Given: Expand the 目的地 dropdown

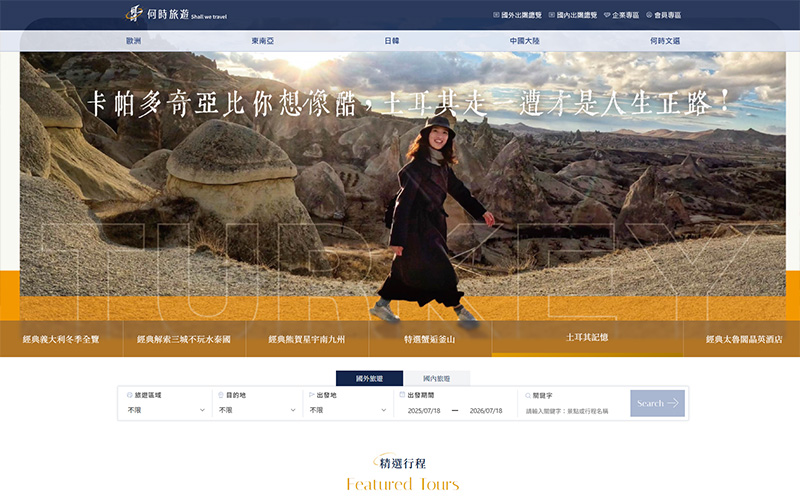Looking at the screenshot, I should (257, 410).
